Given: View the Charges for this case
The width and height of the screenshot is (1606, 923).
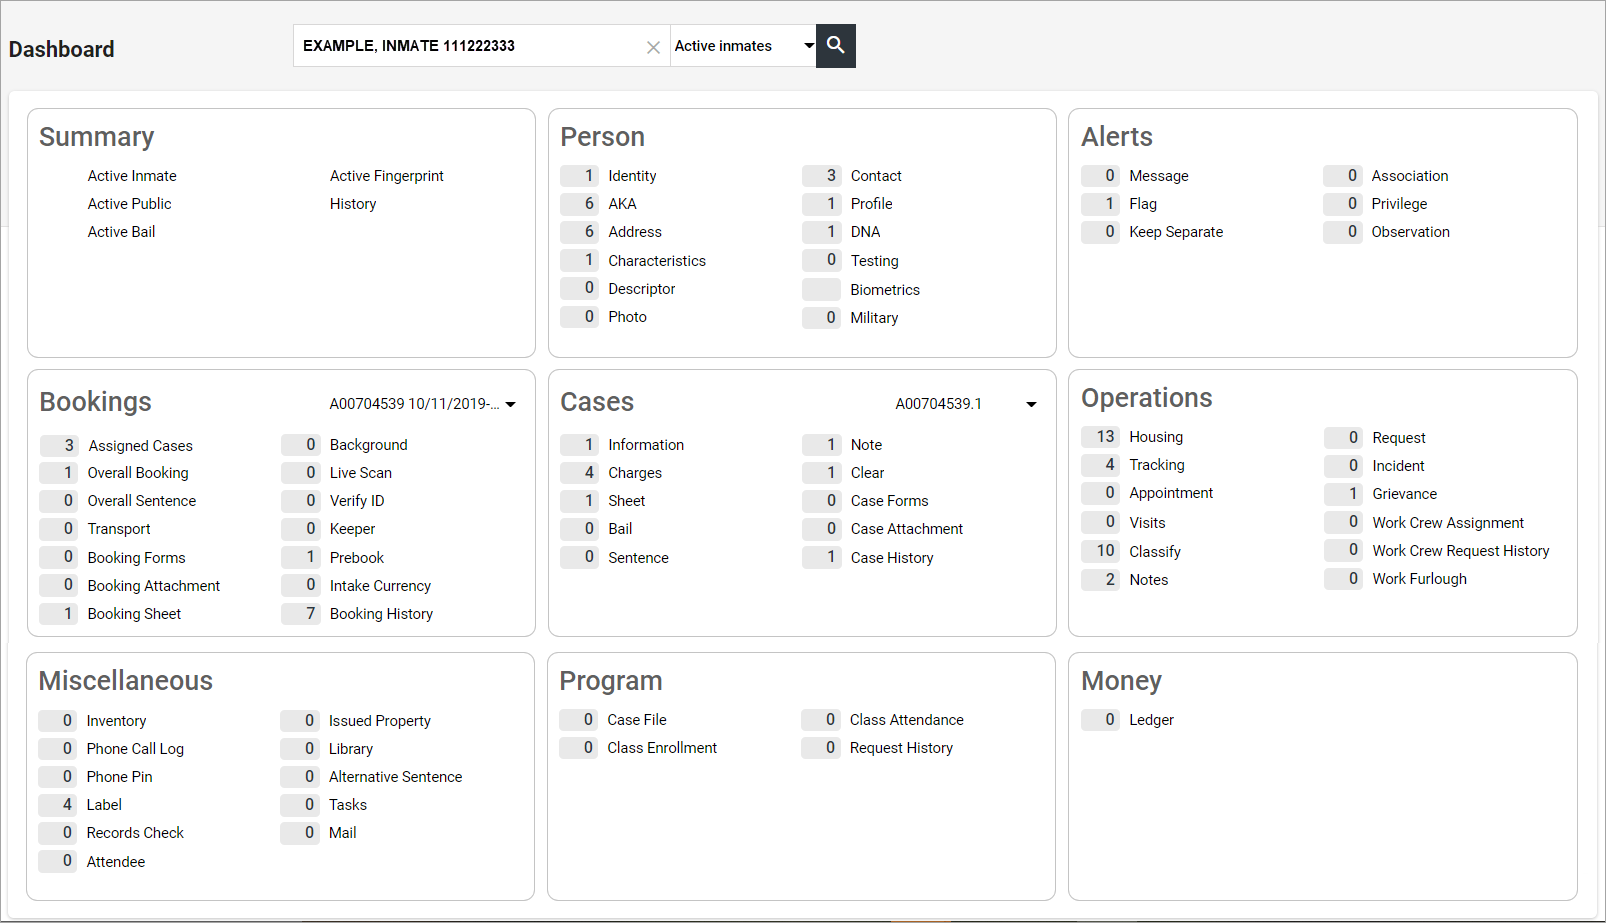Looking at the screenshot, I should click(x=635, y=473).
